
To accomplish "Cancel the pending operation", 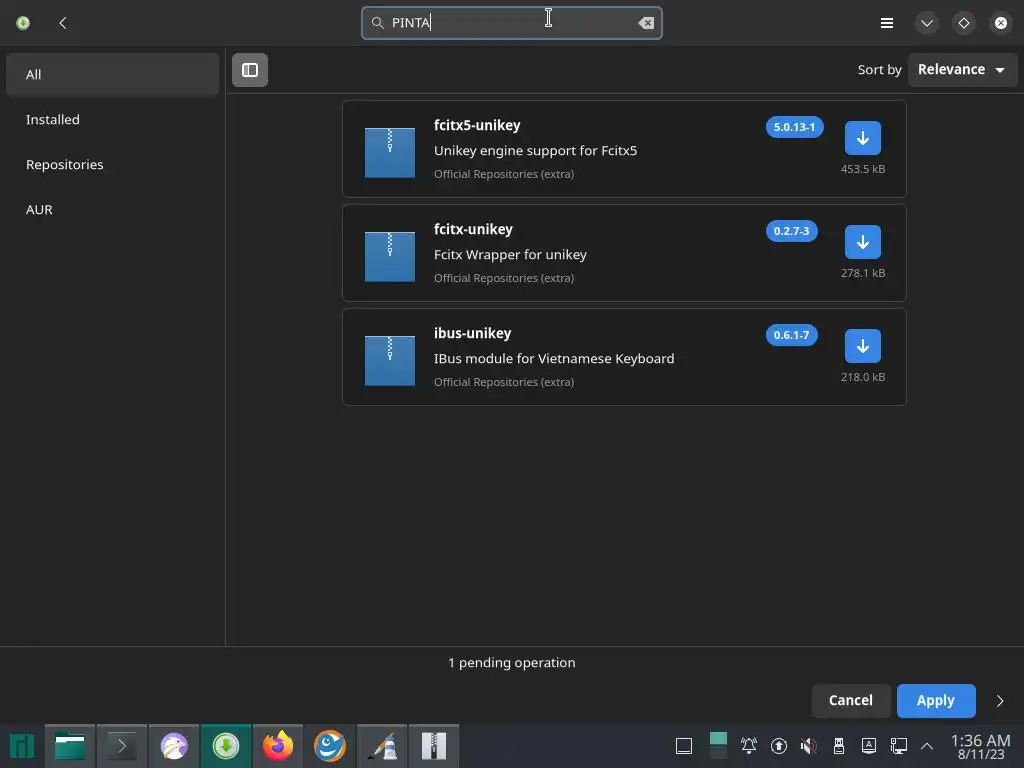I will 850,700.
